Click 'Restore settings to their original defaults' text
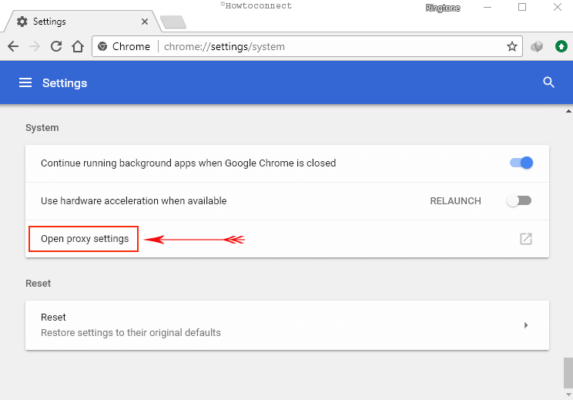This screenshot has width=573, height=400. pyautogui.click(x=131, y=332)
